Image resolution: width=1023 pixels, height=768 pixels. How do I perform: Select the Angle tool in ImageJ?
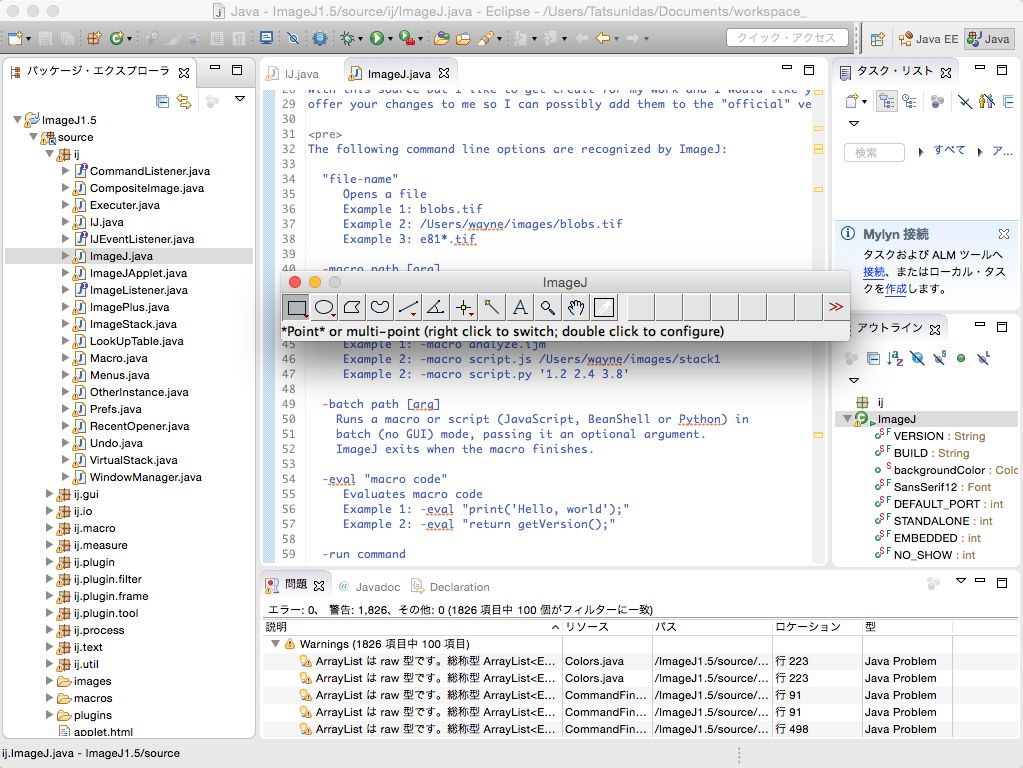click(436, 307)
